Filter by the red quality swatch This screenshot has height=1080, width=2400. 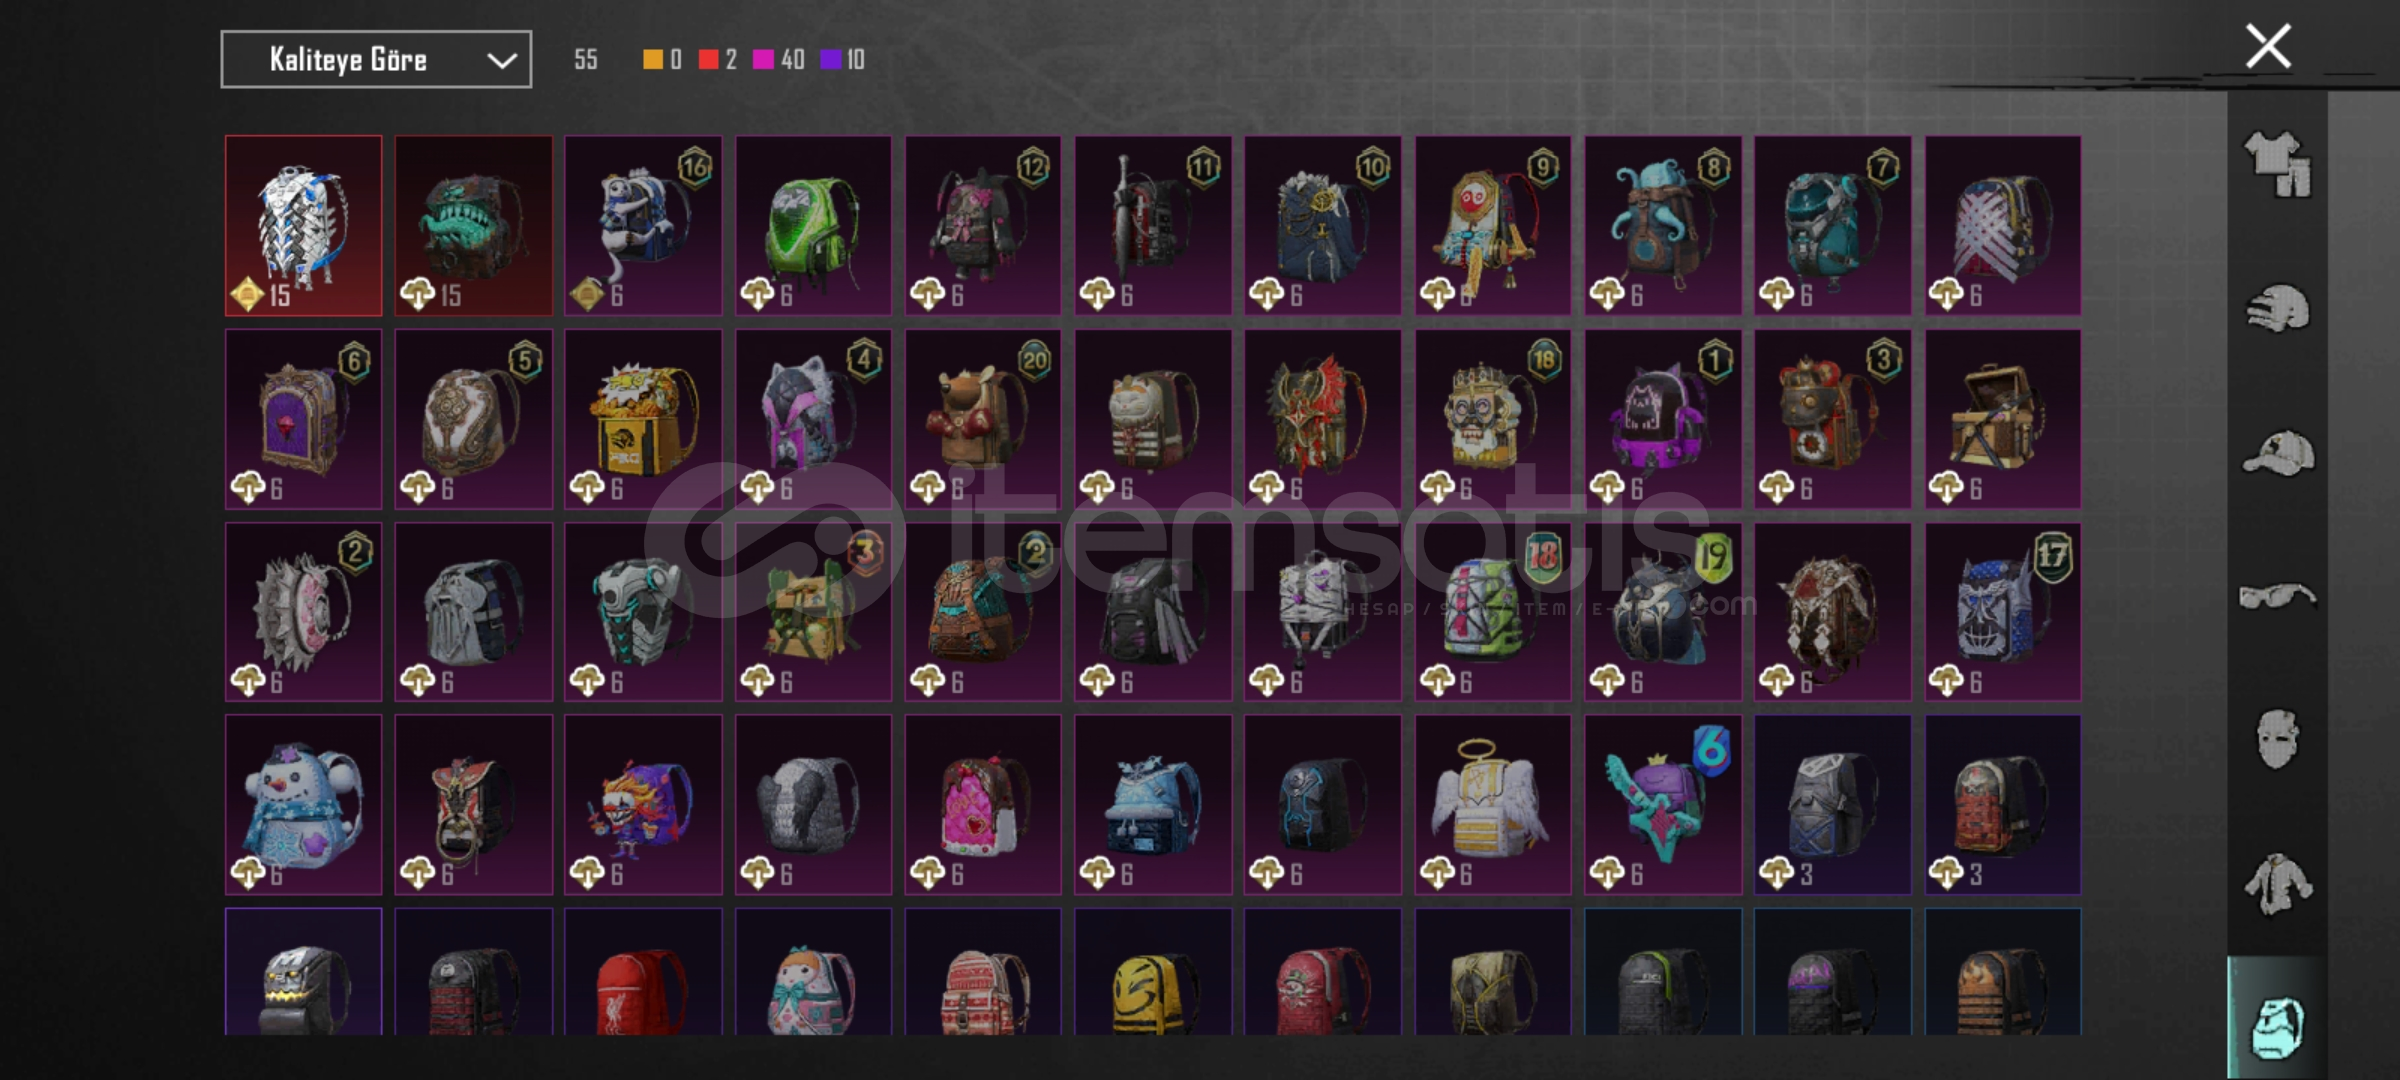pos(708,60)
